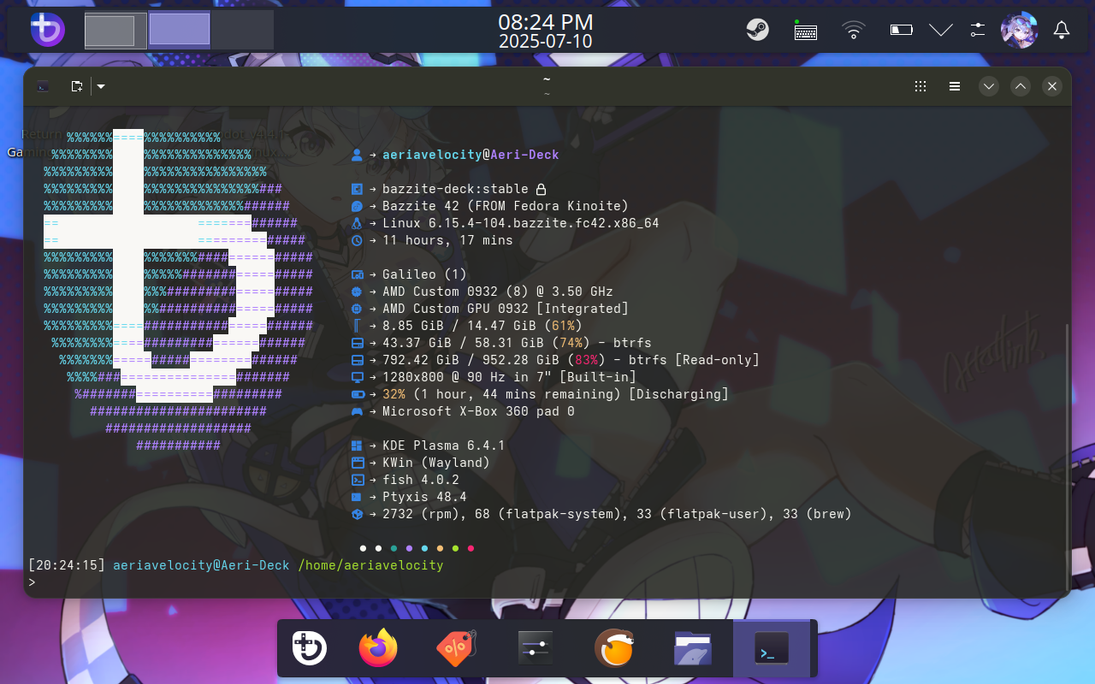Viewport: 1095px width, 684px height.
Task: Select the Ptyxis terminal icon in dock
Action: tap(772, 649)
